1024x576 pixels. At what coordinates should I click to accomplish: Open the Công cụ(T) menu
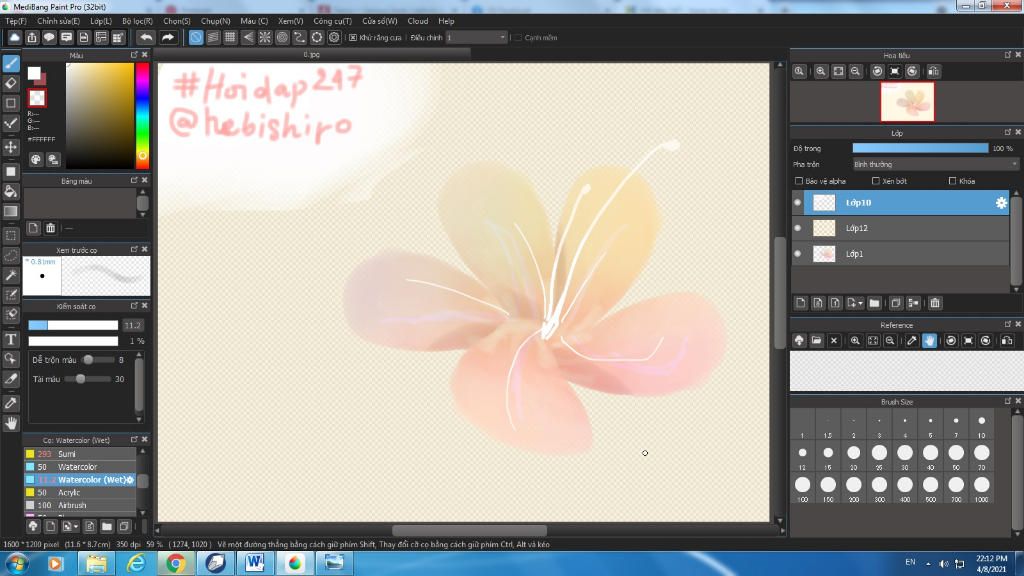tap(332, 21)
